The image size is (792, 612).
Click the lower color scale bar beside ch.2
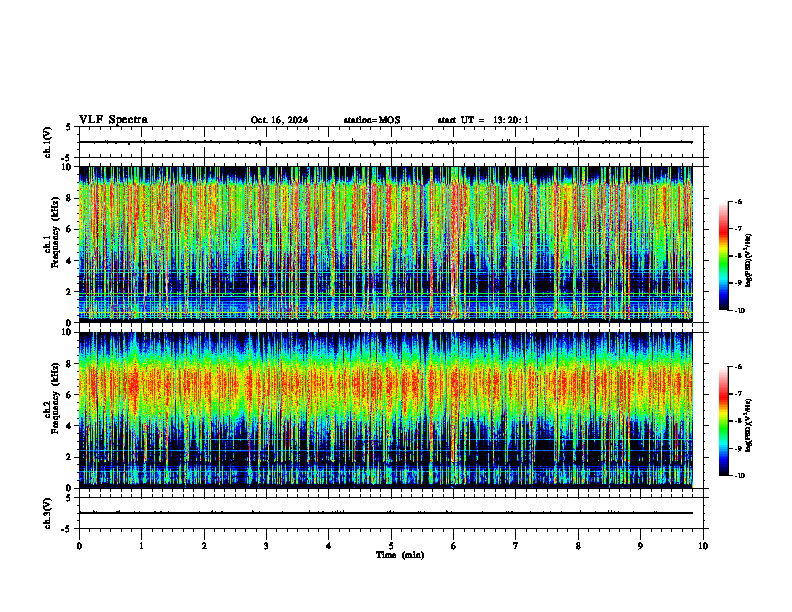723,421
